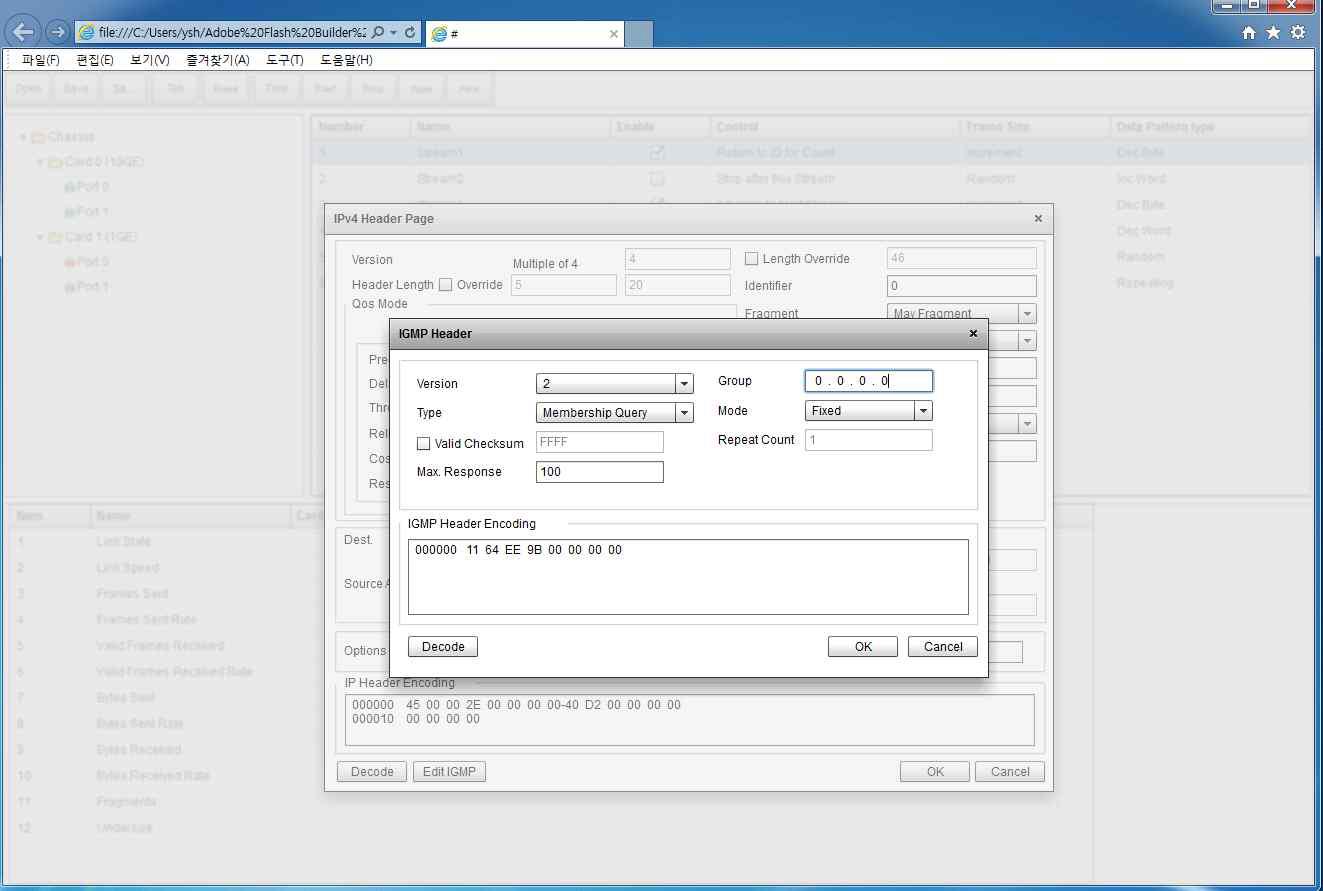The width and height of the screenshot is (1323, 891).
Task: Click the Open toolbar button
Action: click(x=28, y=89)
